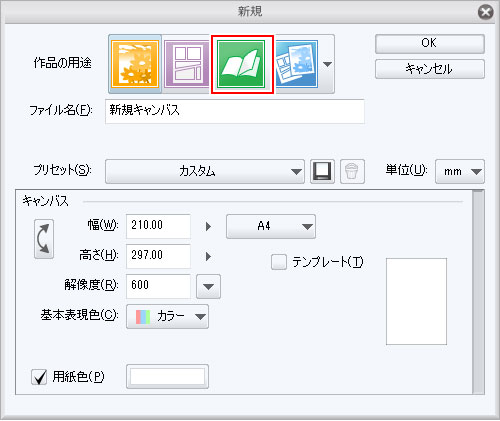Viewport: 500px width, 421px height.
Task: Close the 新規 dialog window
Action: pyautogui.click(x=485, y=12)
